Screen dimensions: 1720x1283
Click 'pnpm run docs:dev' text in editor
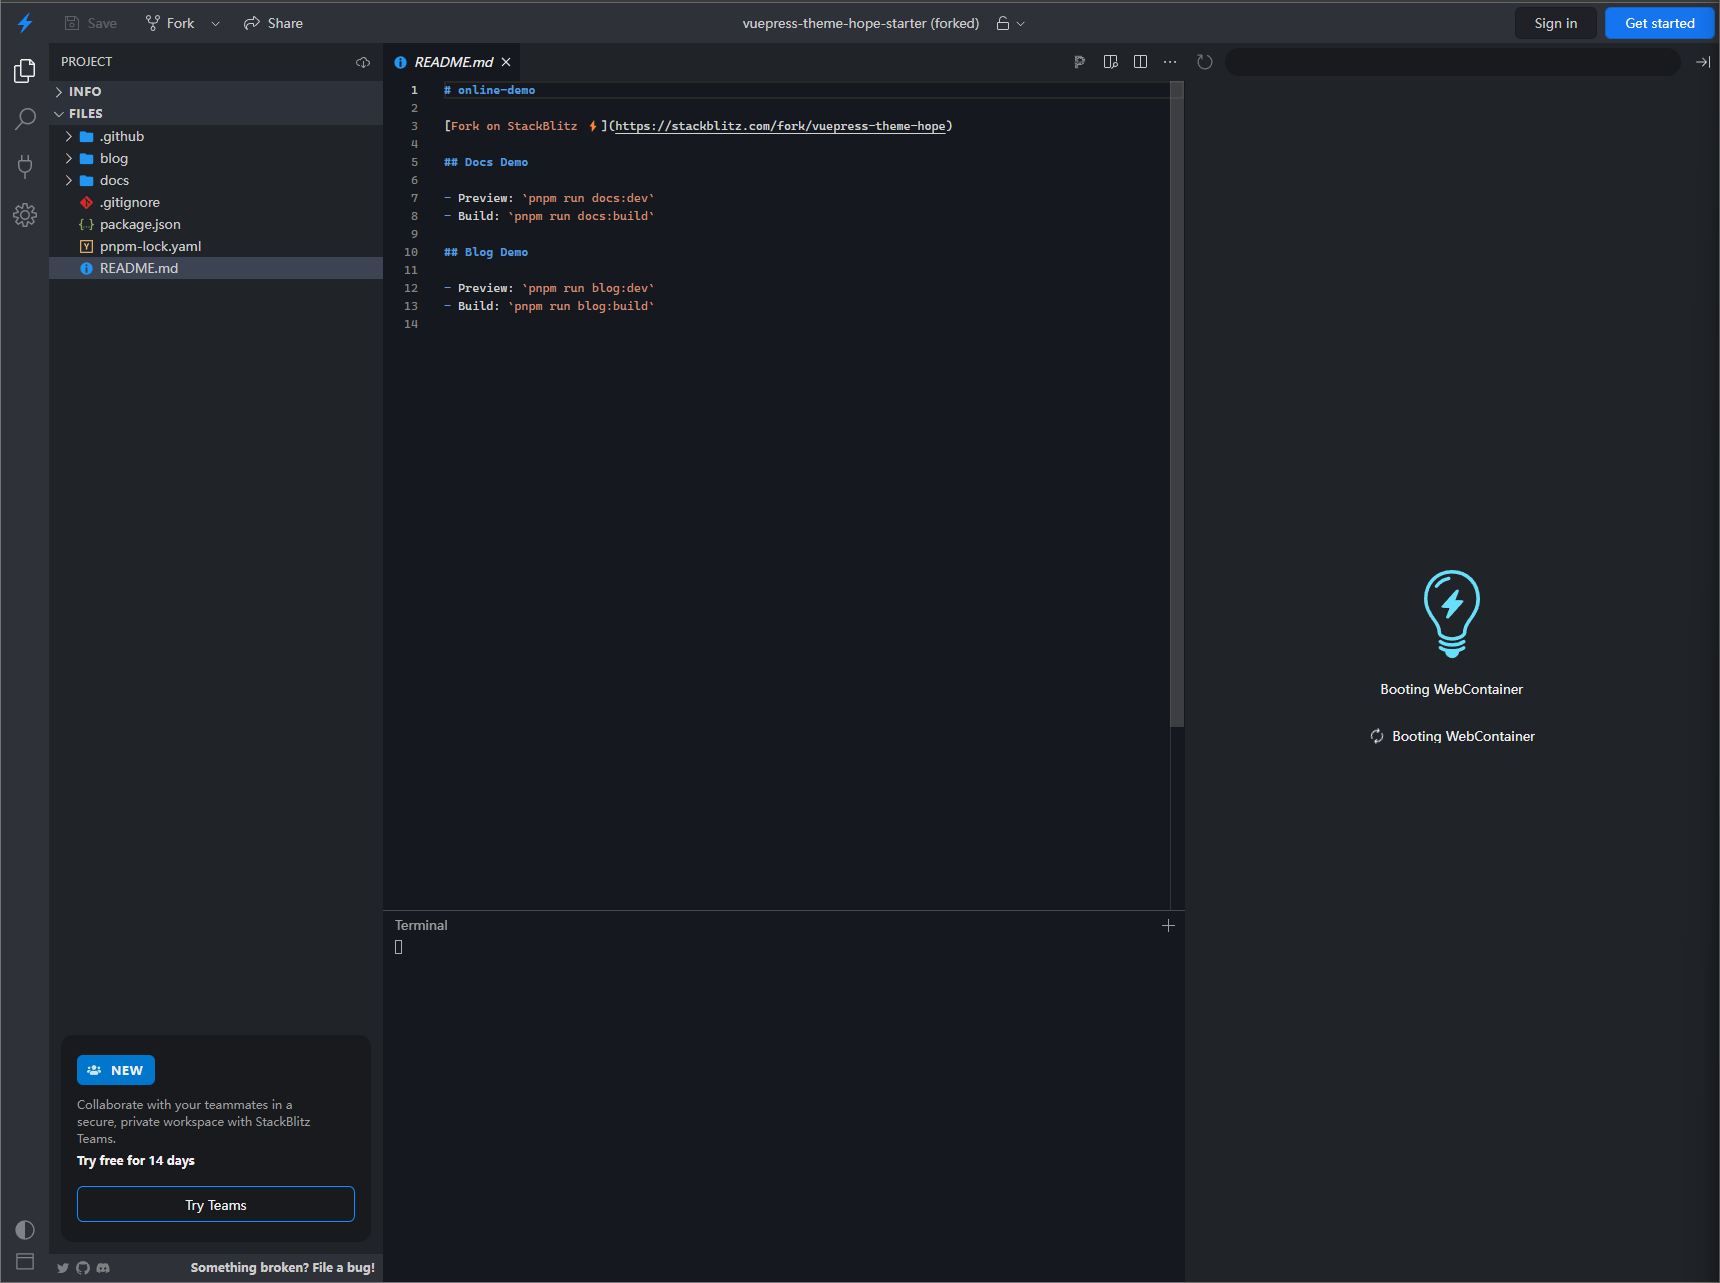[588, 198]
